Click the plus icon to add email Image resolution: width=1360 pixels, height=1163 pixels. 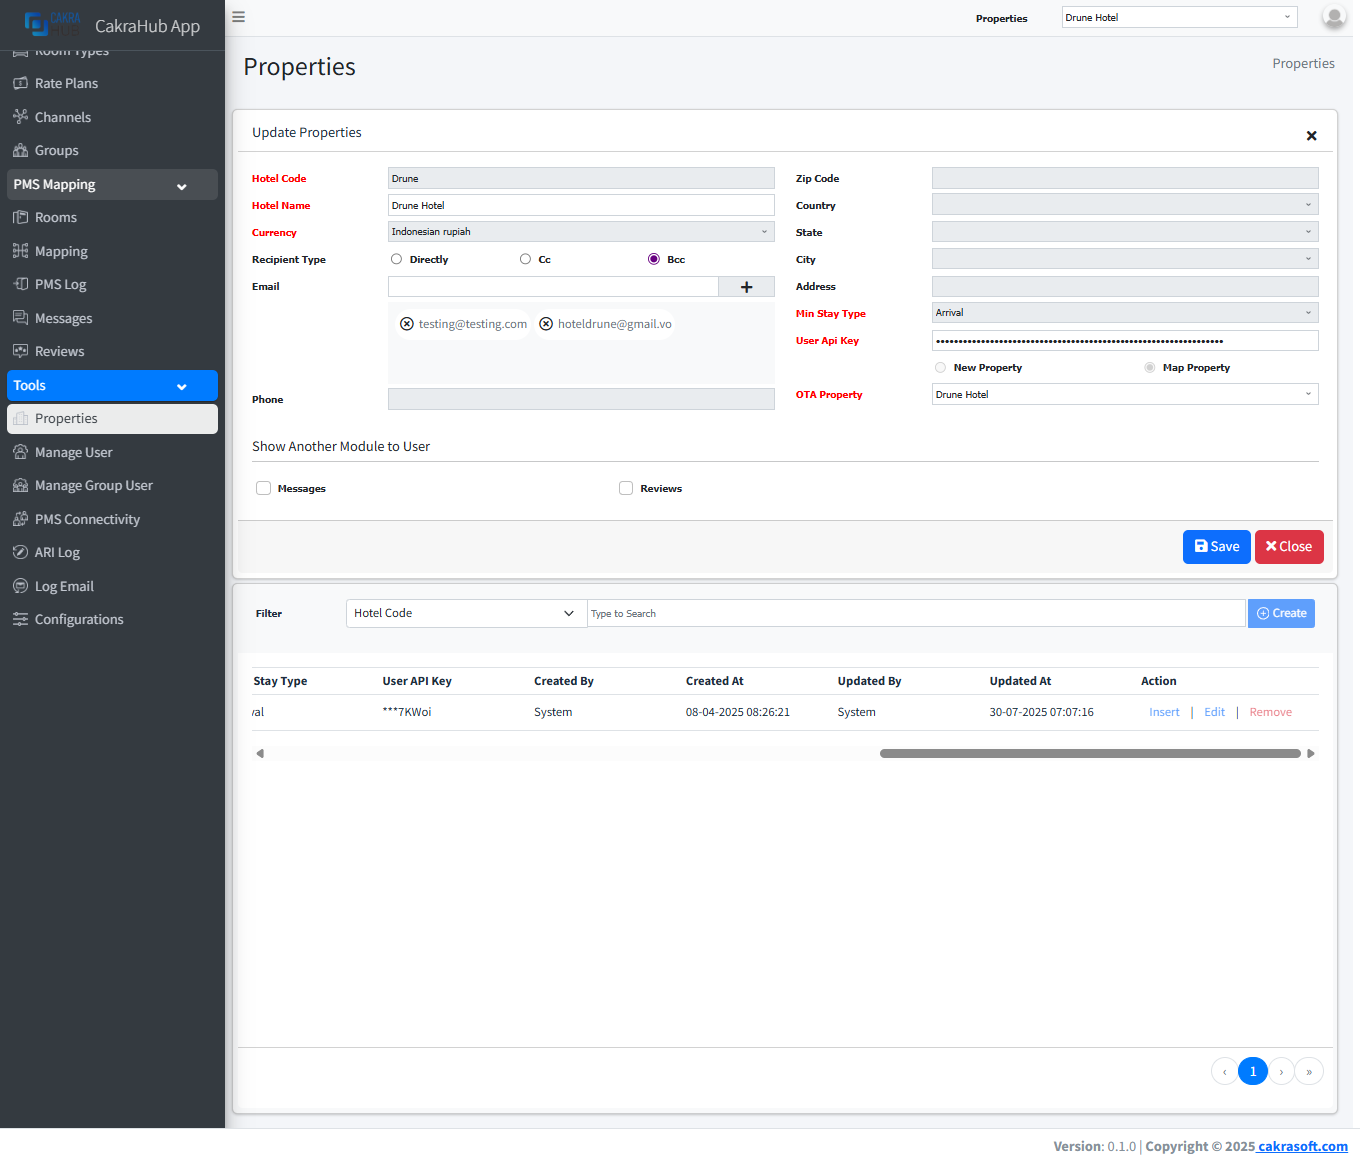(x=746, y=287)
